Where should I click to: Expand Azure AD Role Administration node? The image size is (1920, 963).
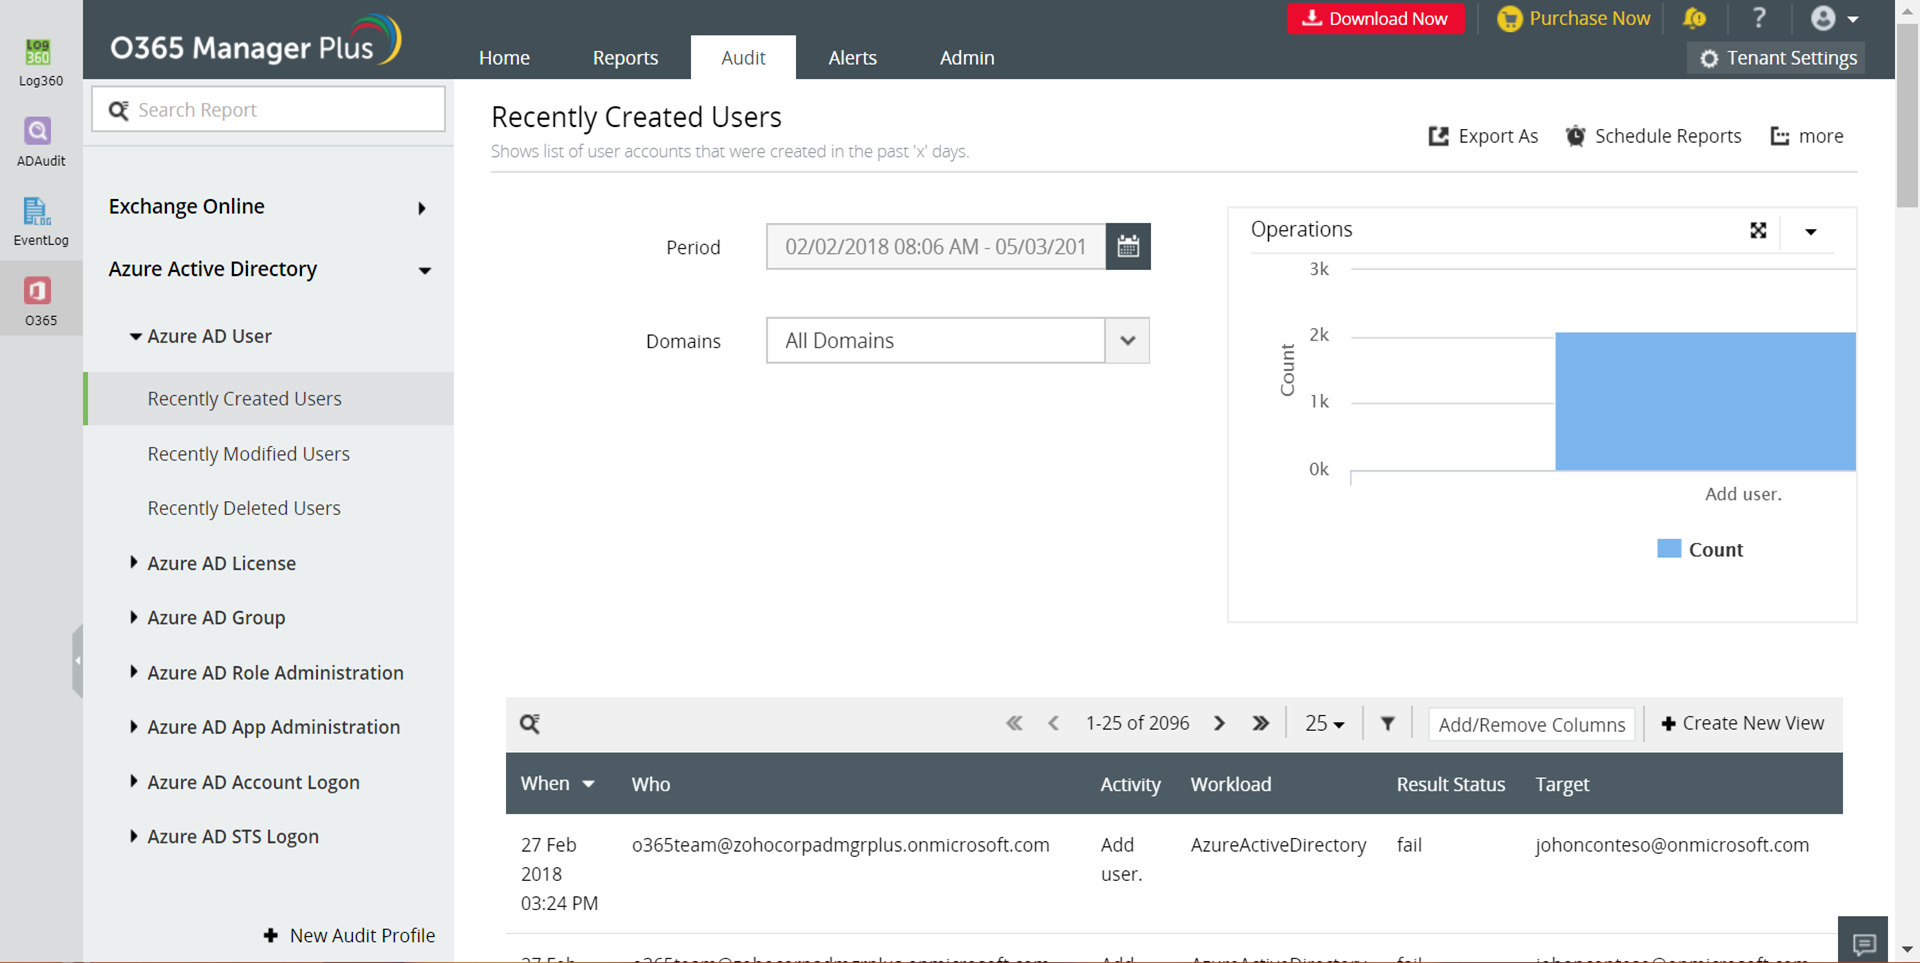click(x=266, y=673)
